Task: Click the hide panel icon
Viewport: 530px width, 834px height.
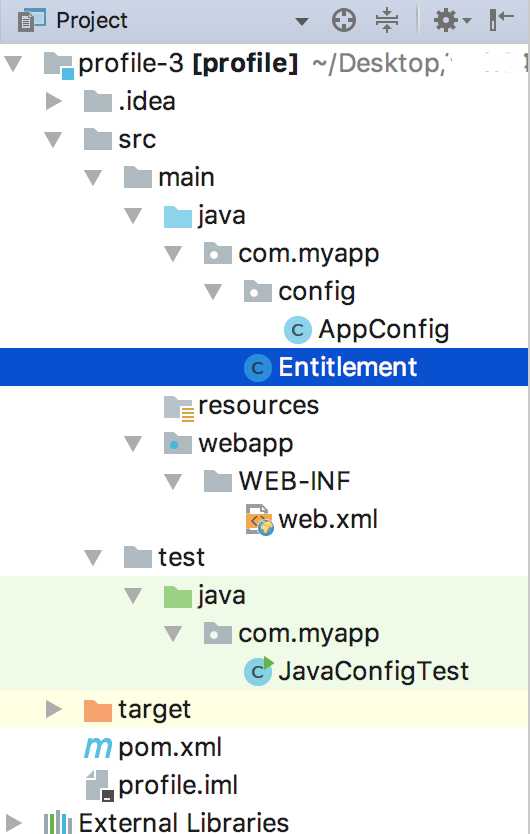Action: click(x=501, y=20)
